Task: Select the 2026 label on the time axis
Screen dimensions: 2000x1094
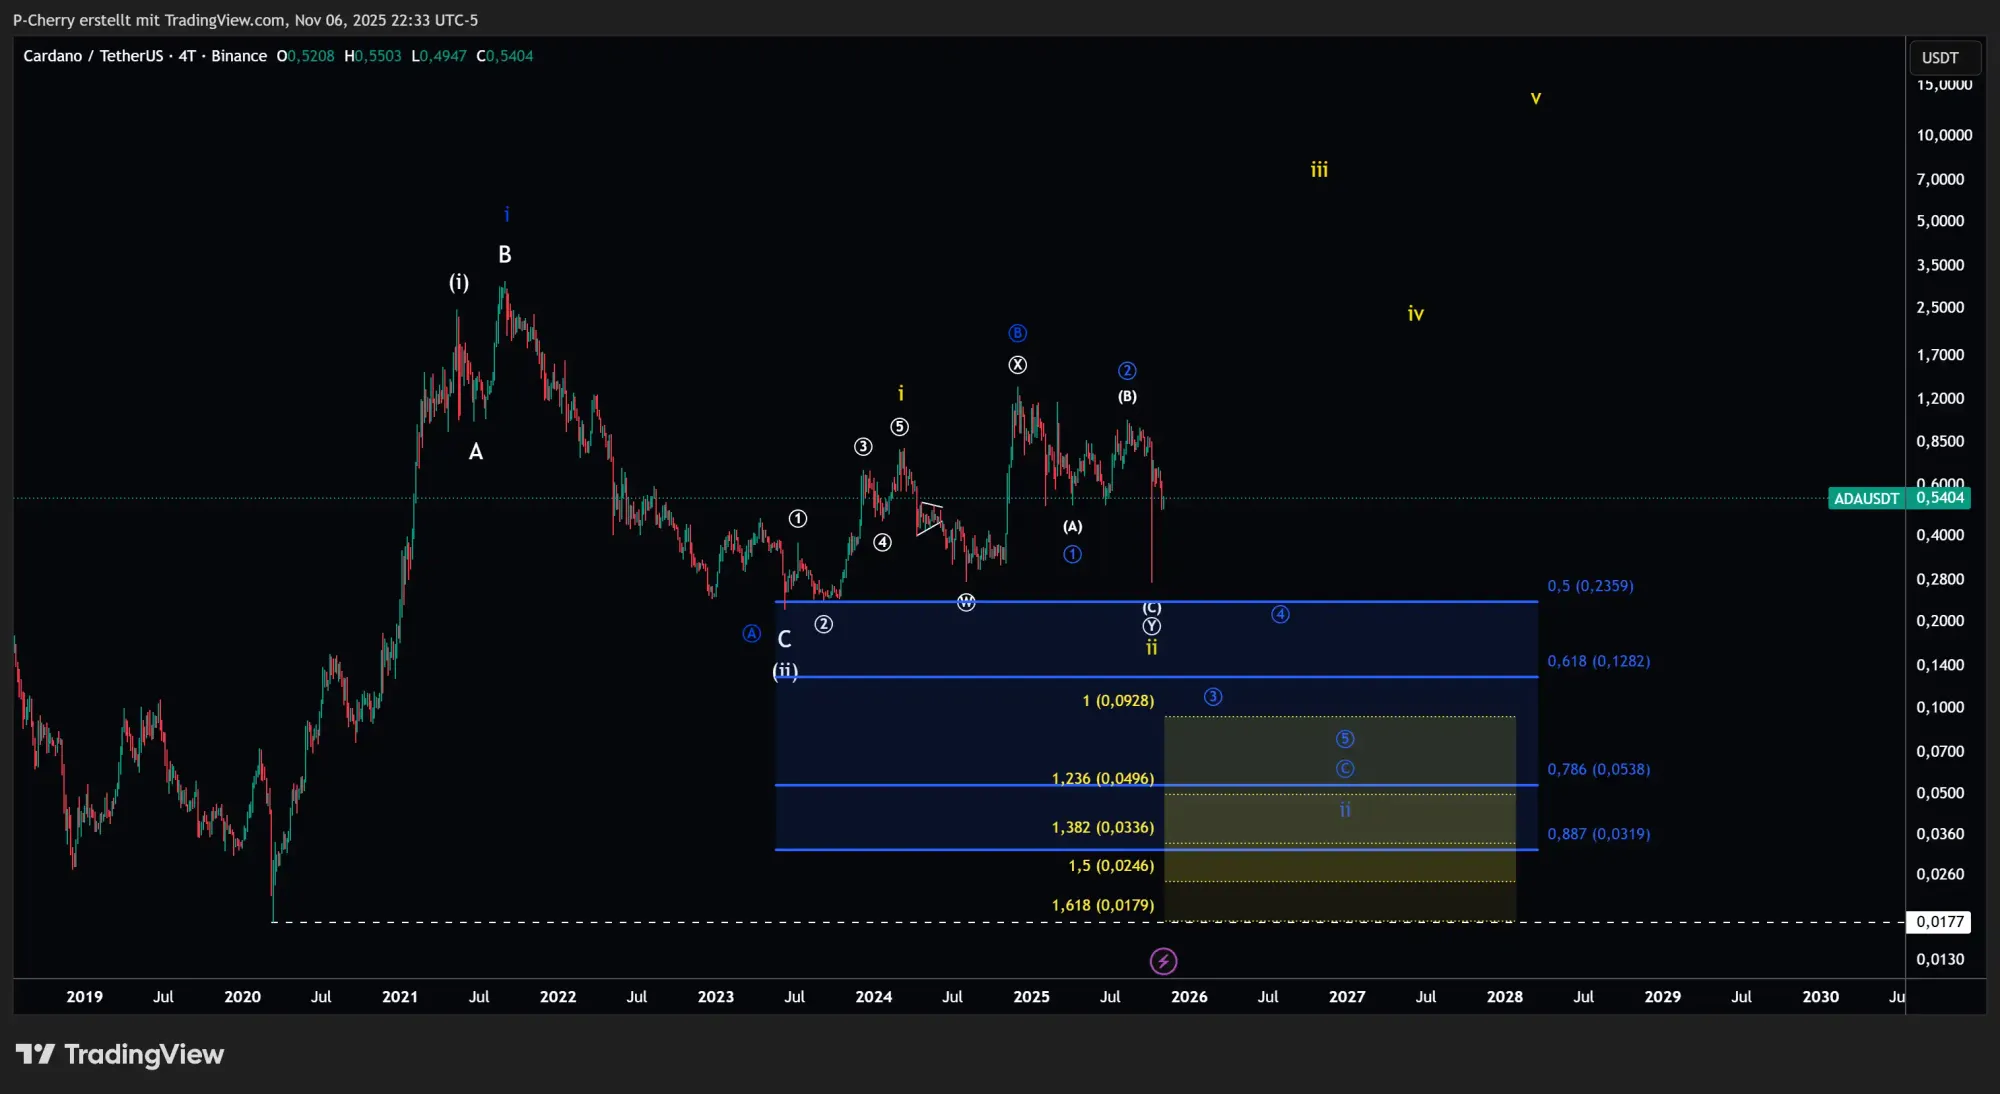Action: pos(1190,997)
